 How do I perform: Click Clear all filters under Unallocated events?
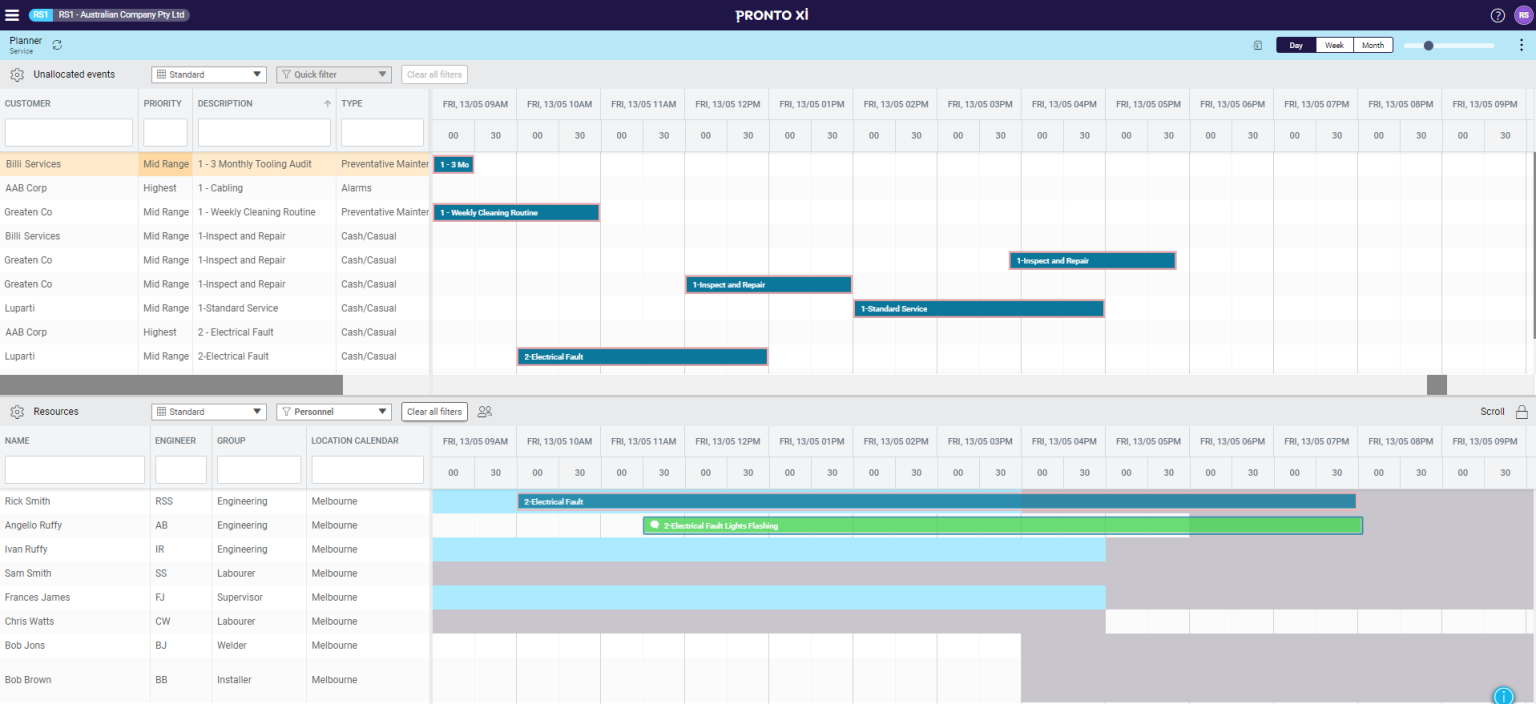(x=434, y=74)
